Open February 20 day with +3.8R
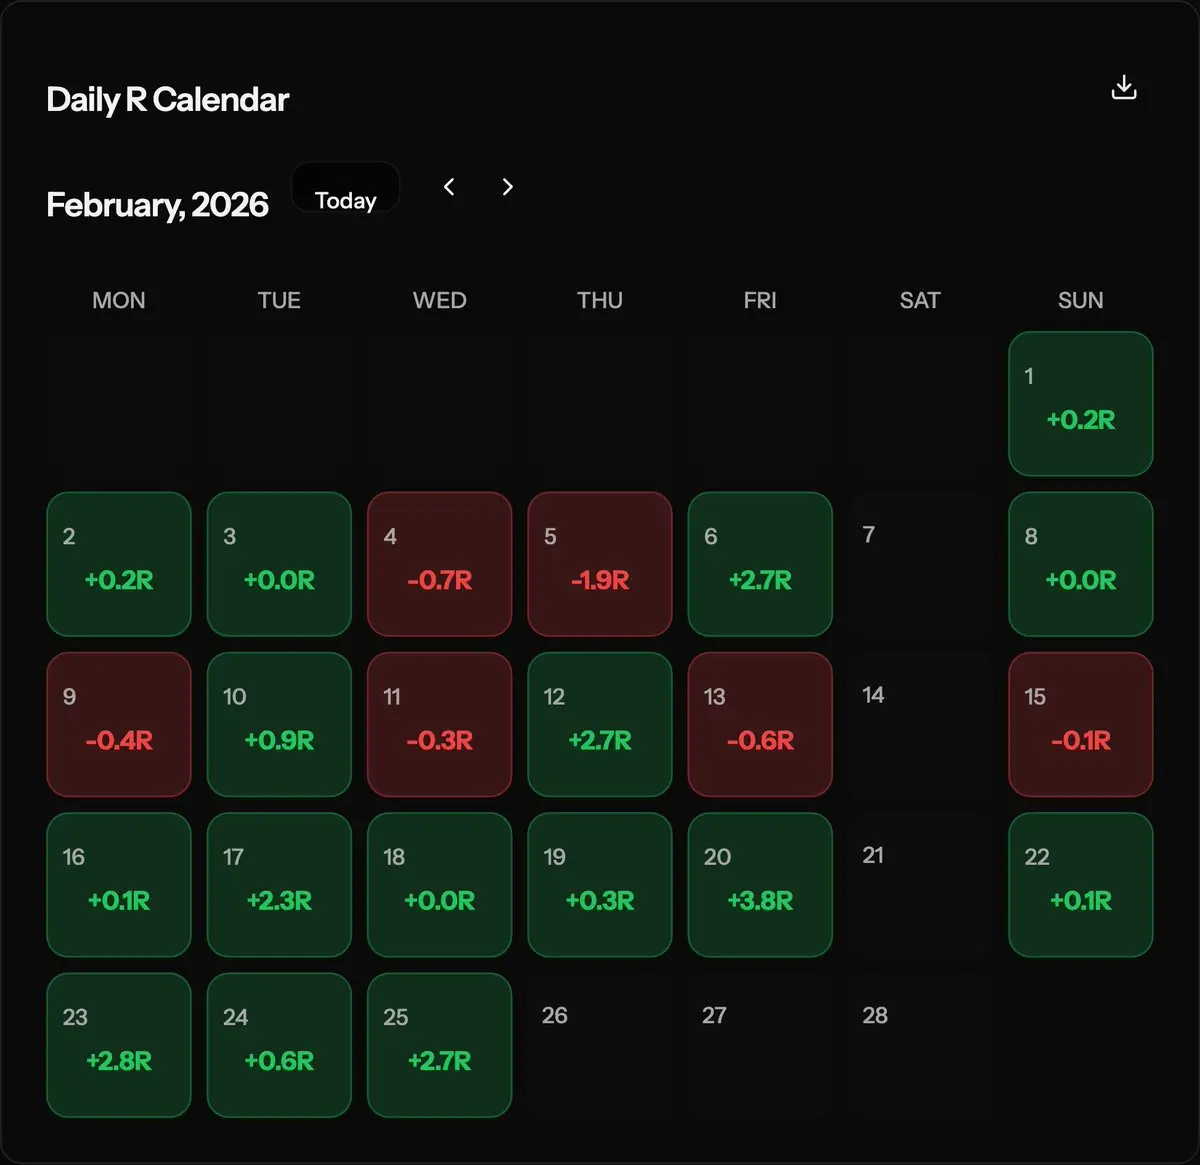The width and height of the screenshot is (1200, 1165). pos(760,885)
